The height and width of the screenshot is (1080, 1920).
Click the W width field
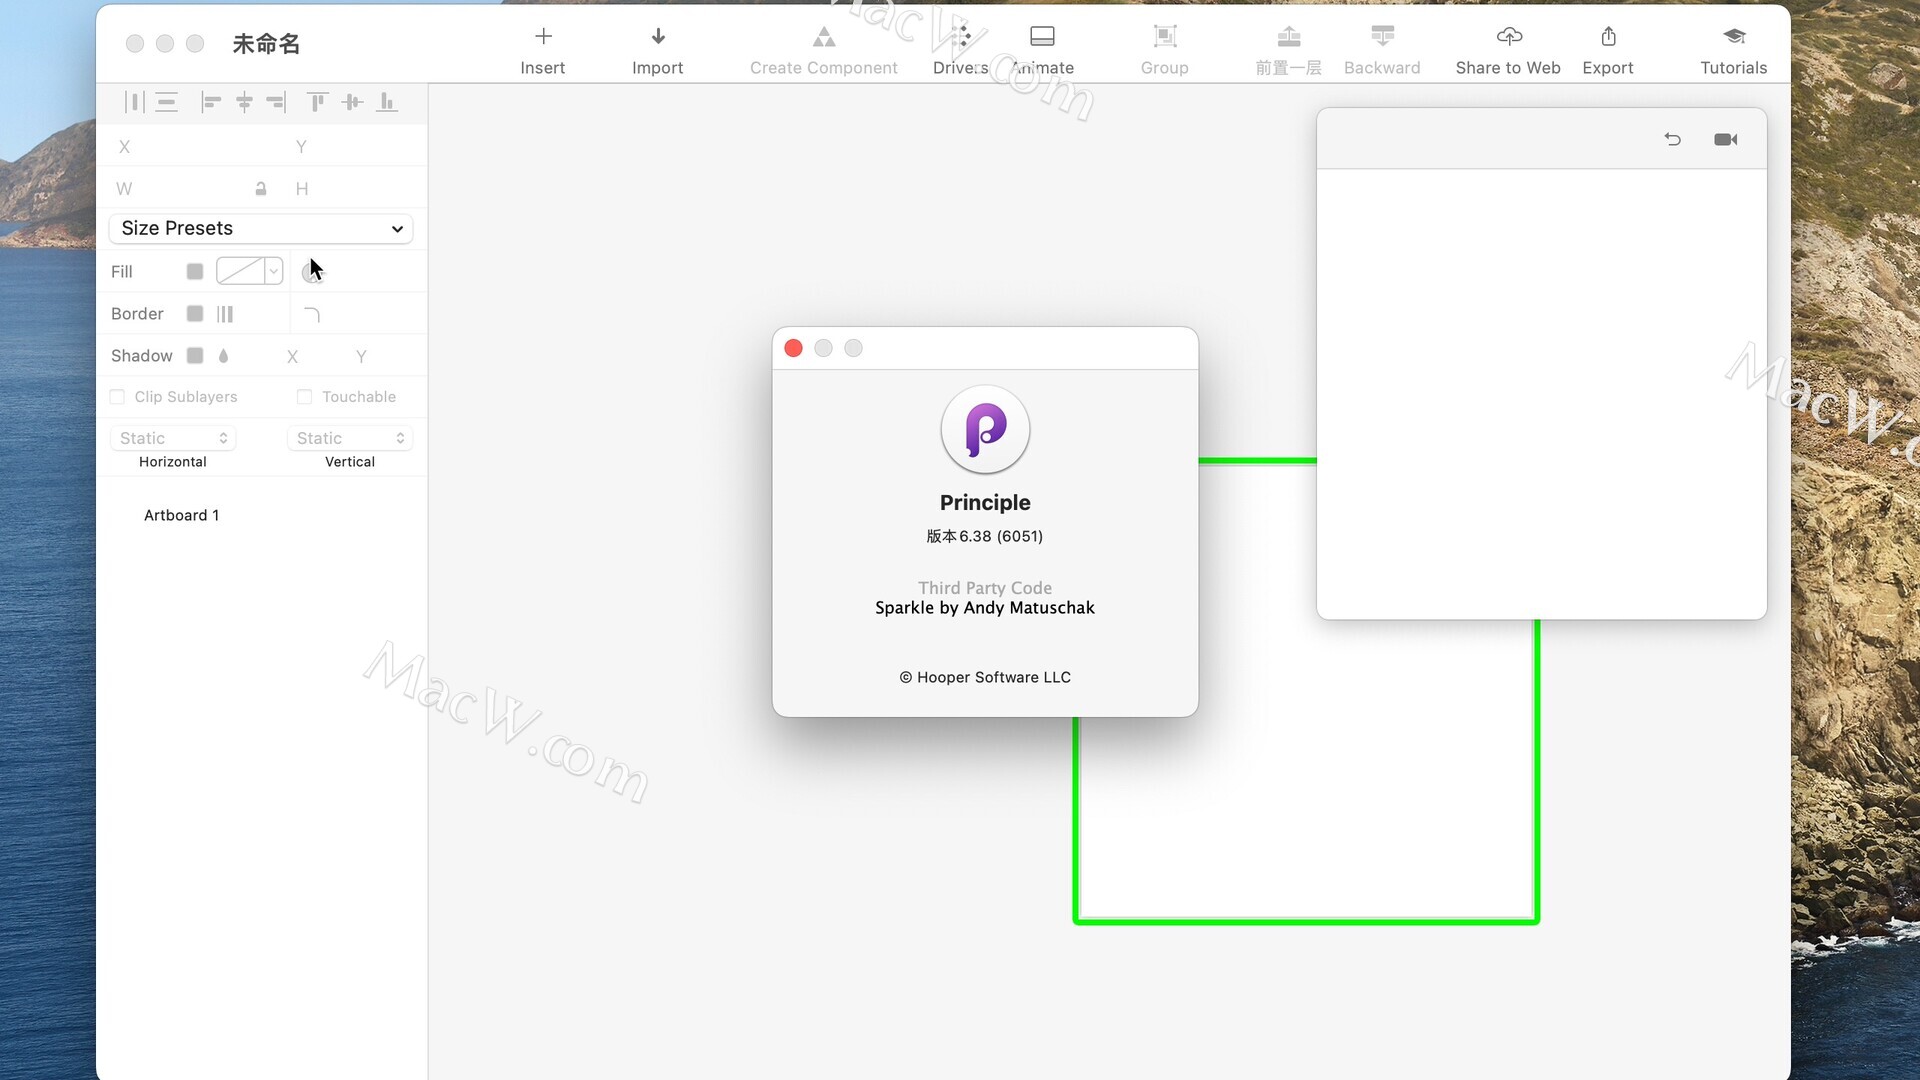(180, 189)
